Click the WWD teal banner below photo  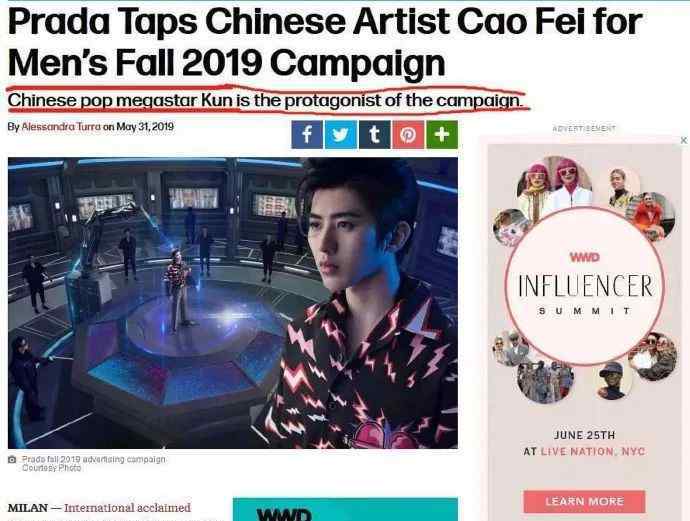click(345, 510)
